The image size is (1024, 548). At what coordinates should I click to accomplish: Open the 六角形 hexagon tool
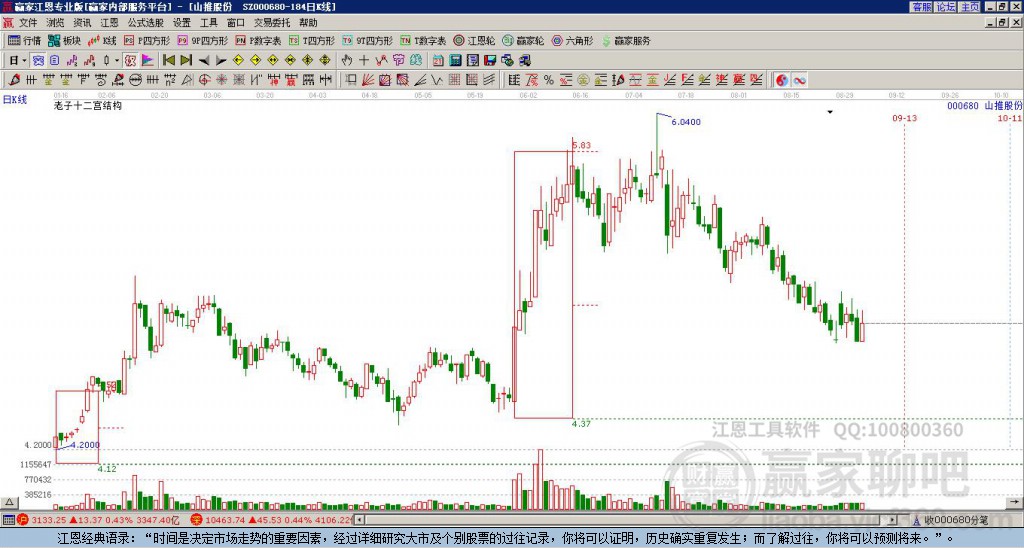coord(573,40)
